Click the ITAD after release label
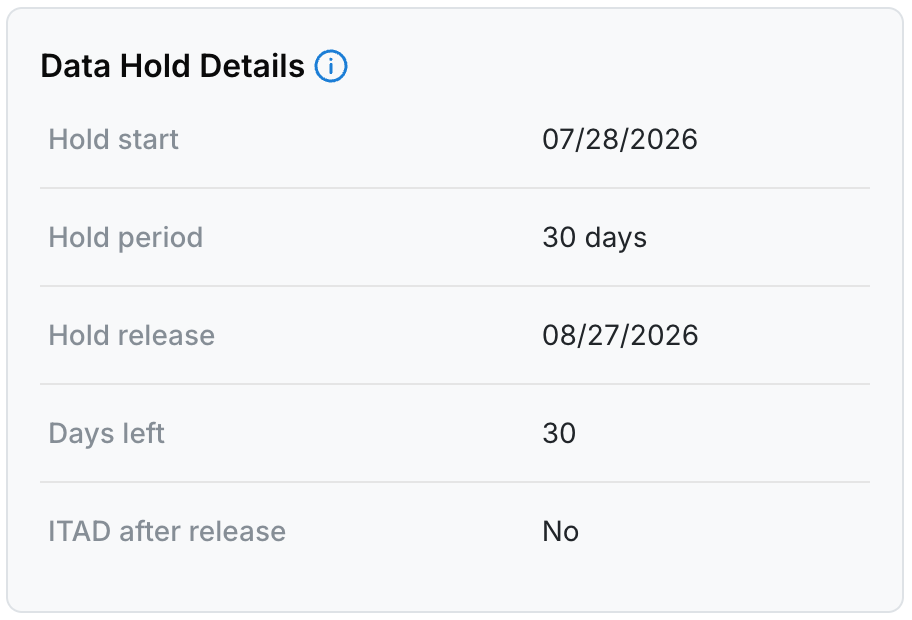 click(x=167, y=532)
